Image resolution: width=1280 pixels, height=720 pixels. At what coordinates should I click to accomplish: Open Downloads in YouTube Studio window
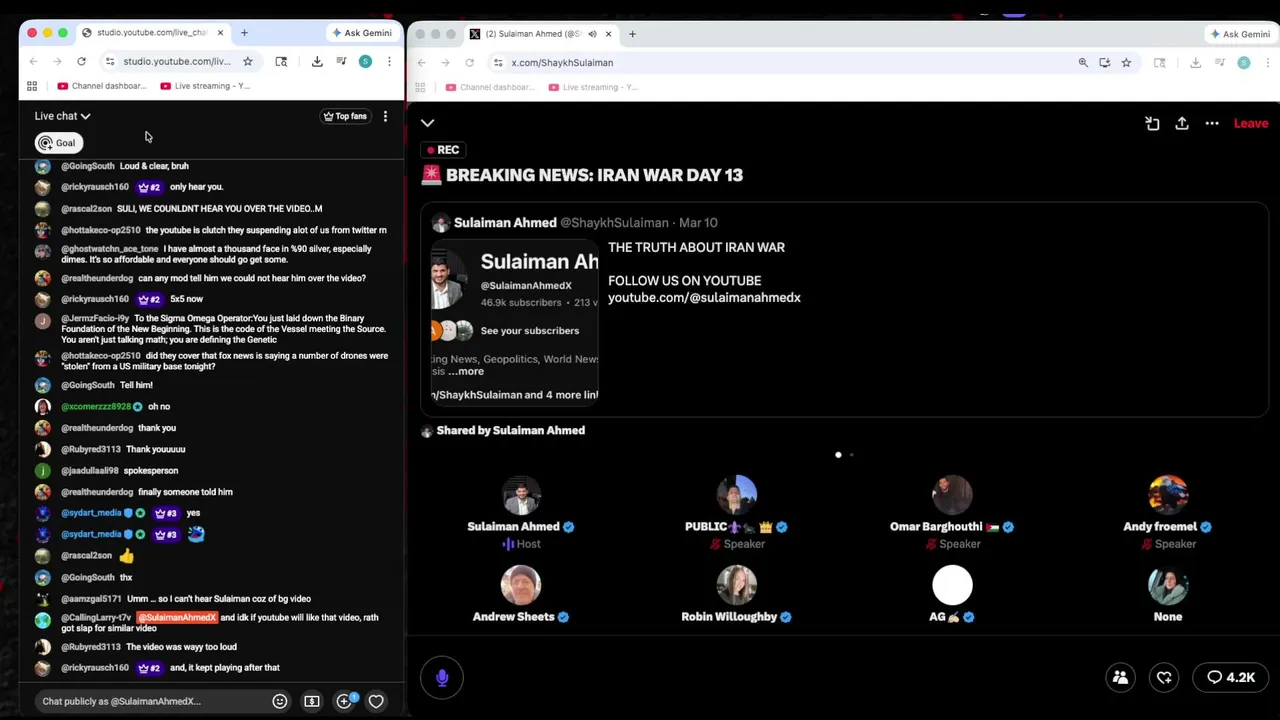pos(317,61)
